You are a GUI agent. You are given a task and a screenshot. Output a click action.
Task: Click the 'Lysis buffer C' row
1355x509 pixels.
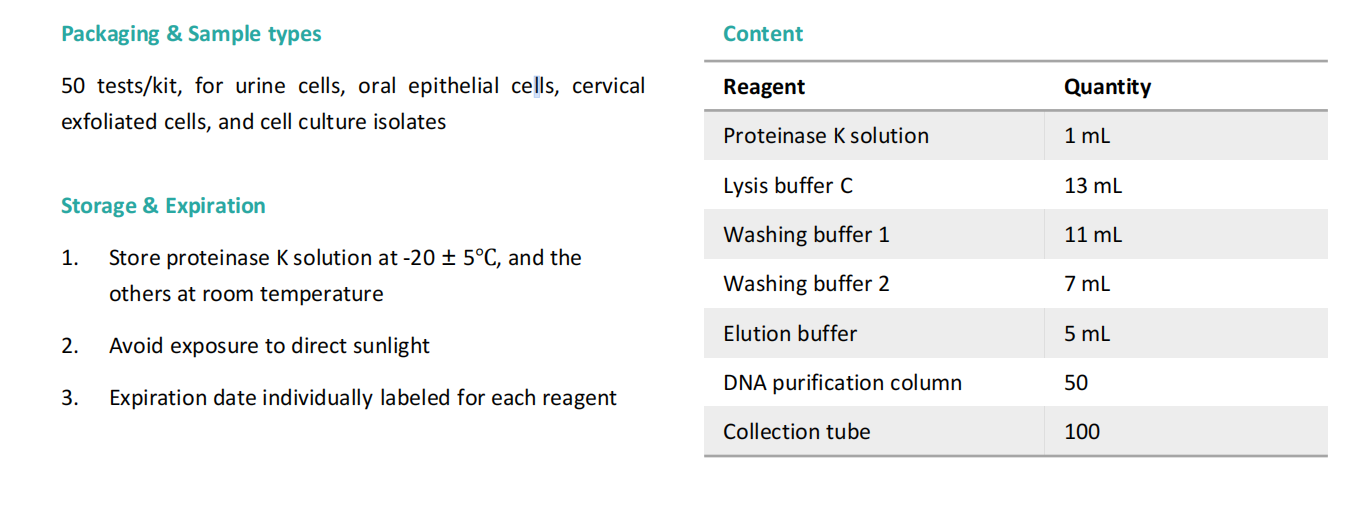click(x=788, y=186)
